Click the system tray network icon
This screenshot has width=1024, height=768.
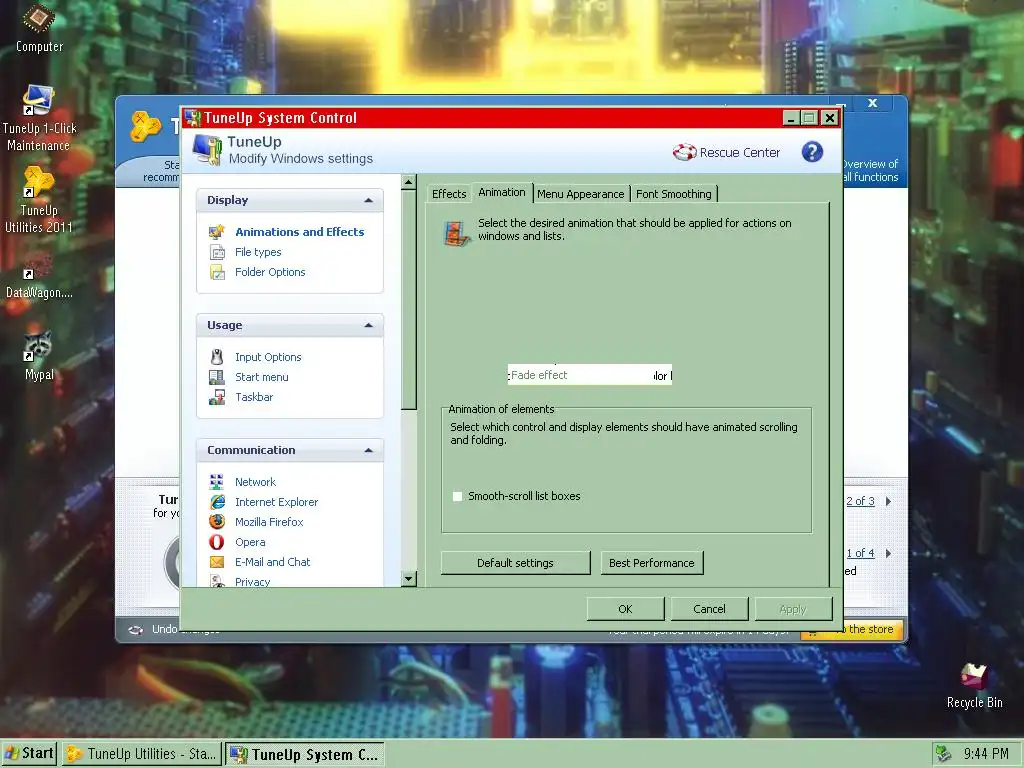click(943, 754)
